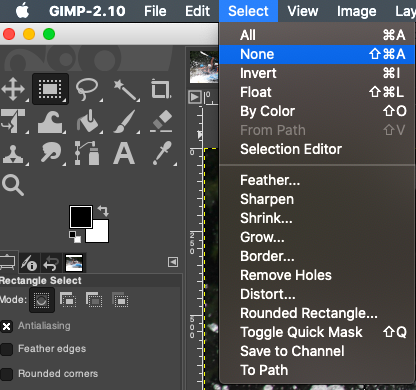Choose Shrink... in the Select menu
This screenshot has height=390, width=416.
[317, 218]
